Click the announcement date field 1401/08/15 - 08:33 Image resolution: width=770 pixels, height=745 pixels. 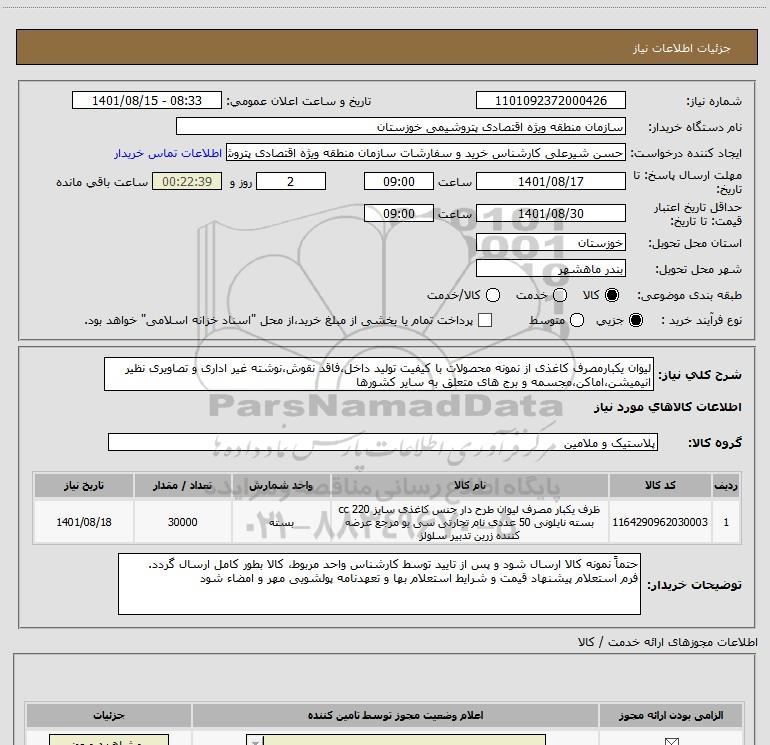[147, 100]
